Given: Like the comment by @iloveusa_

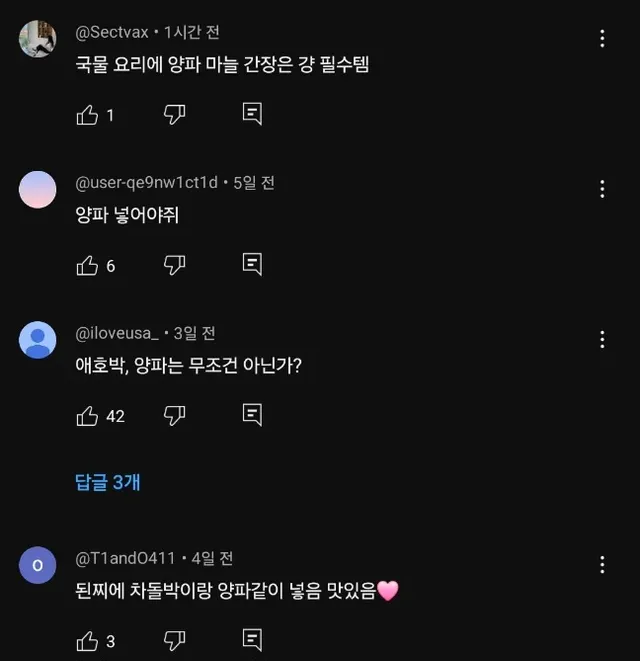Looking at the screenshot, I should (x=88, y=415).
